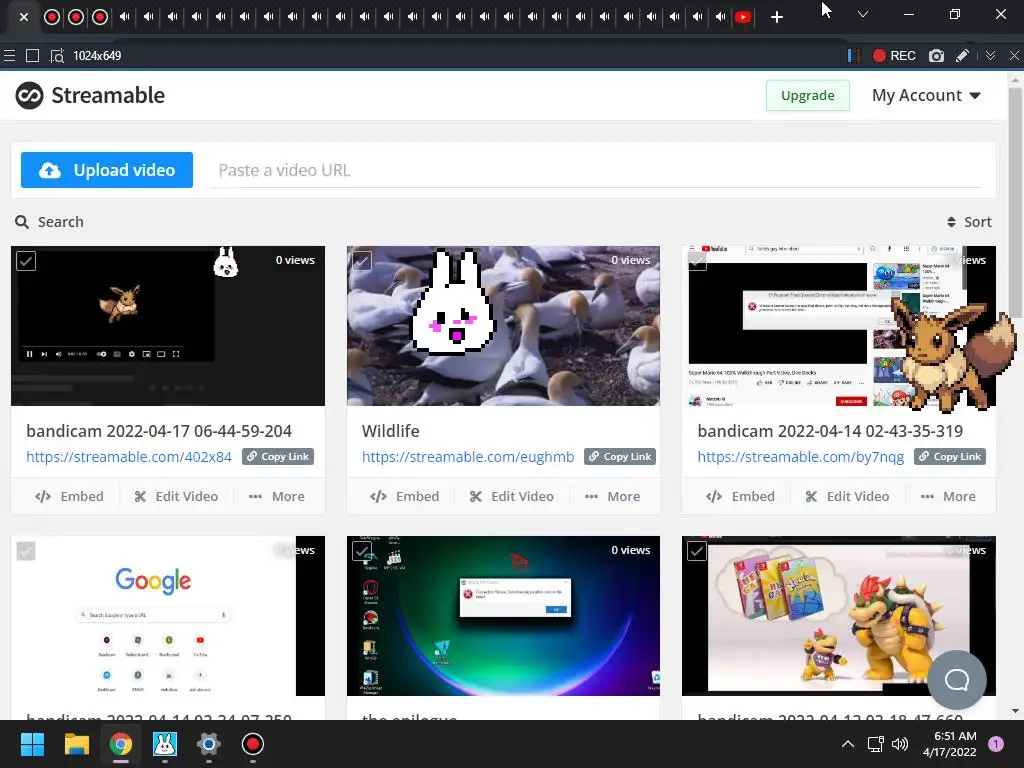Open the notification badge in the tray
Screen dimensions: 1024x768
click(996, 743)
